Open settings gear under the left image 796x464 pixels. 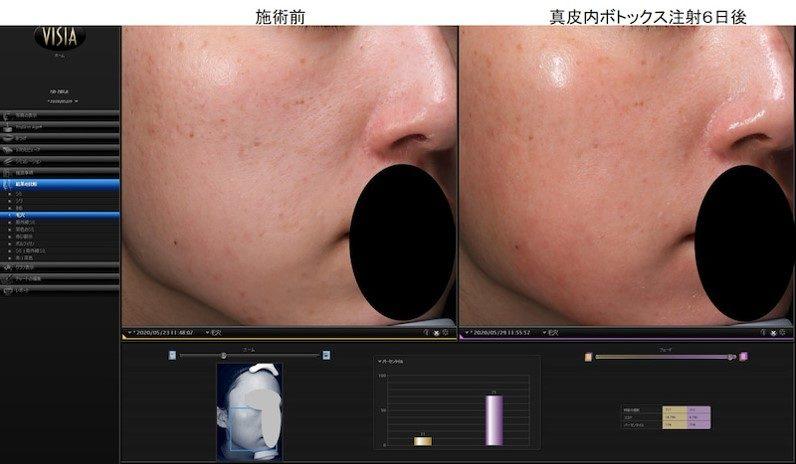(x=446, y=332)
